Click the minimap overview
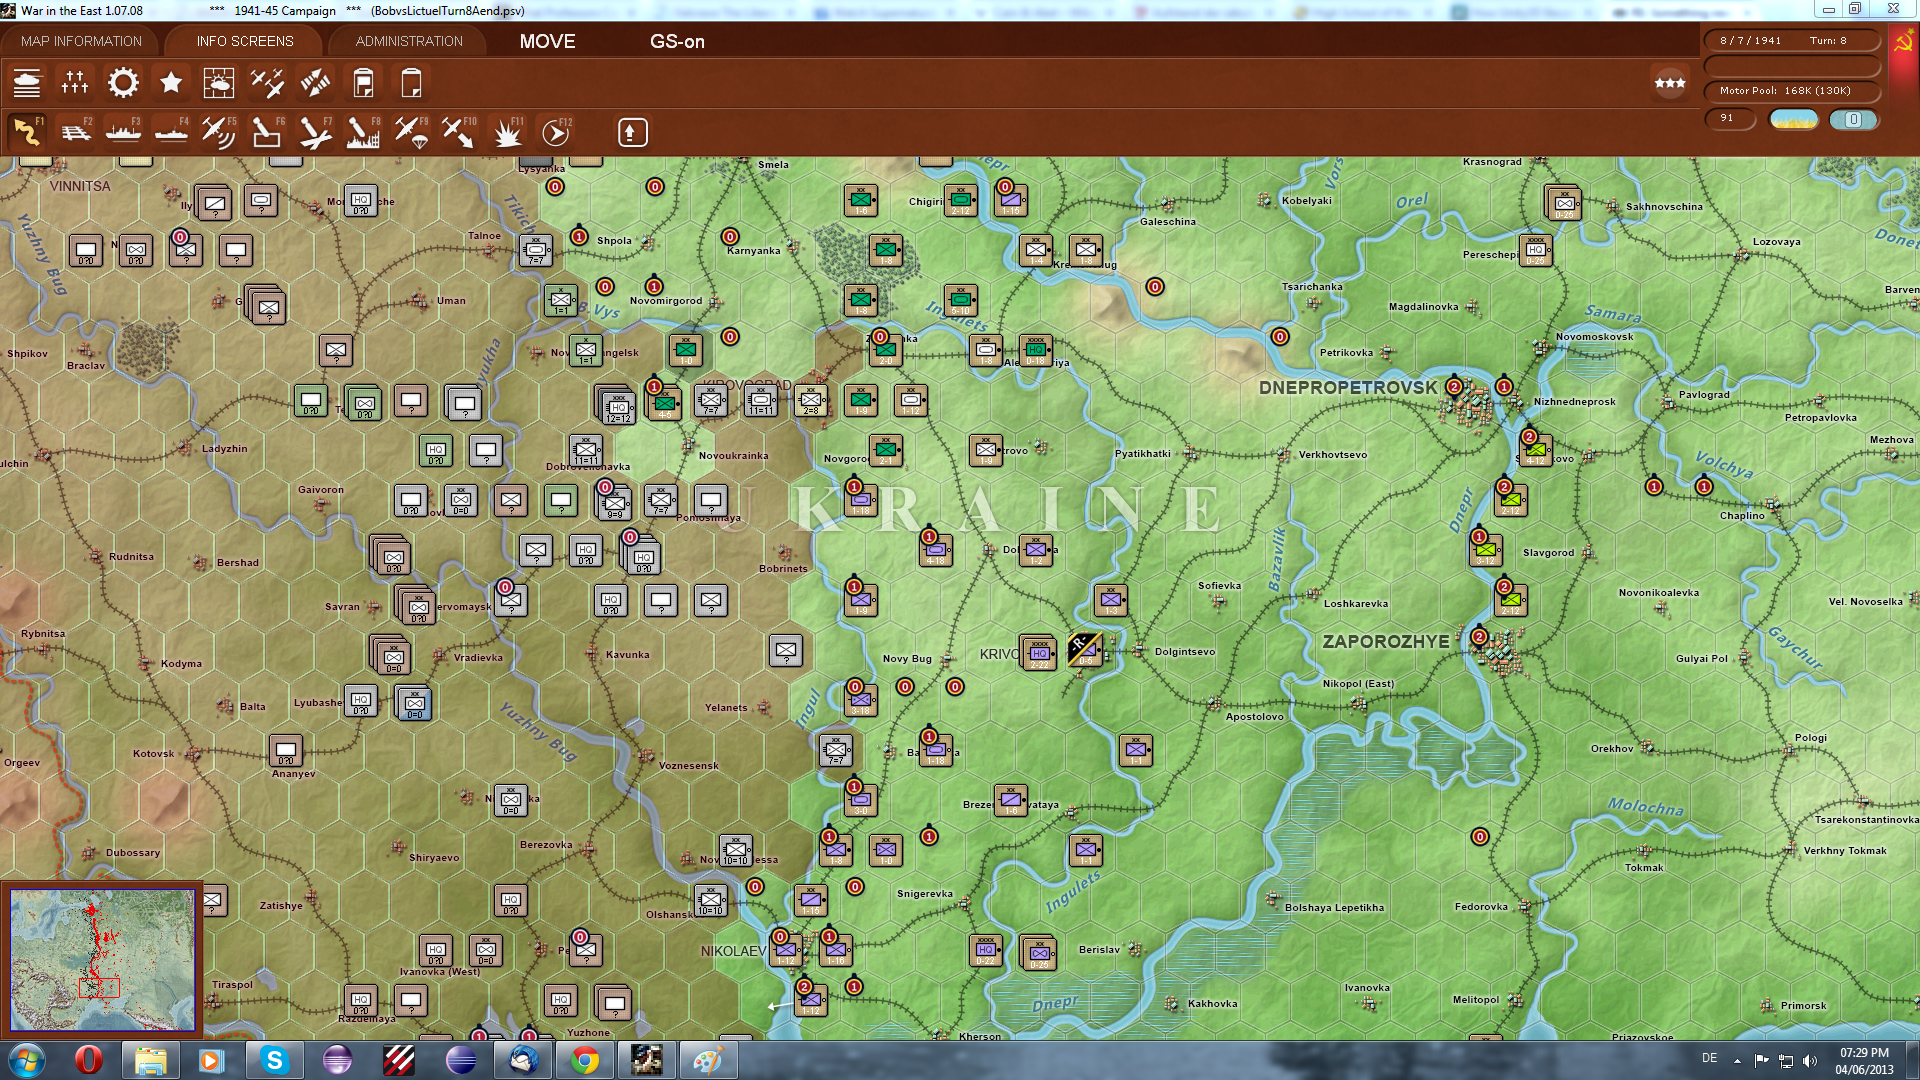Image resolution: width=1920 pixels, height=1080 pixels. 102,960
